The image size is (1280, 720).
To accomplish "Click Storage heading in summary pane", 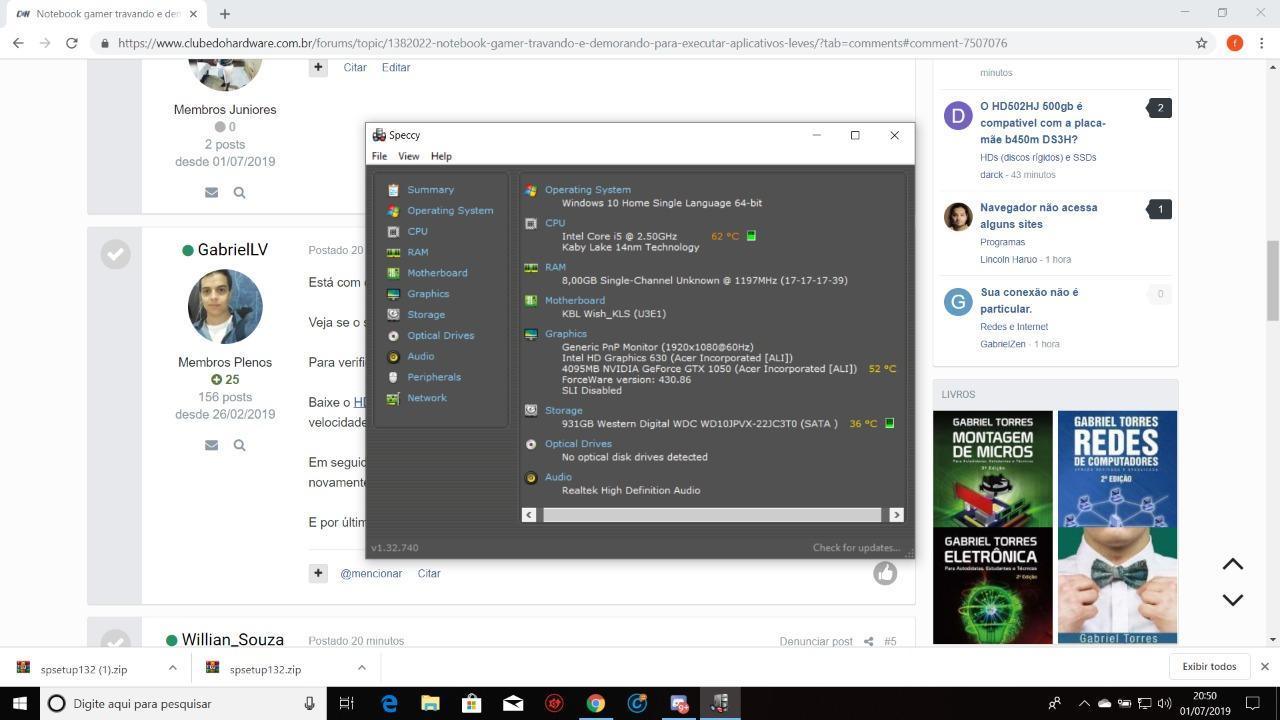I will (x=564, y=410).
